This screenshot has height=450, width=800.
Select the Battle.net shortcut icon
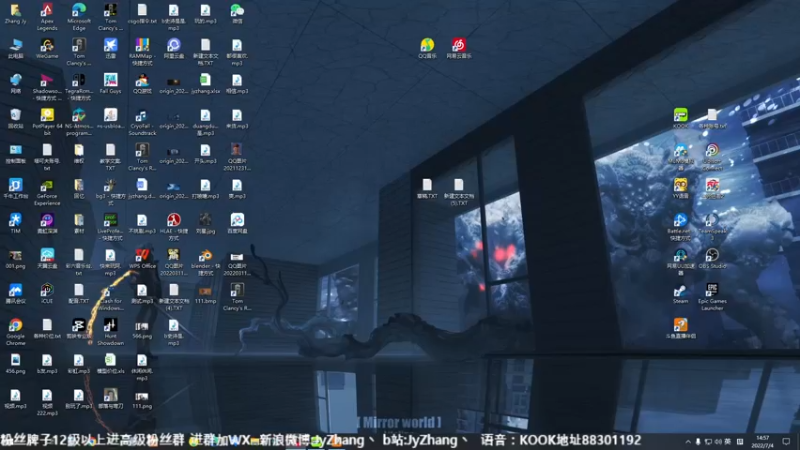(x=680, y=227)
